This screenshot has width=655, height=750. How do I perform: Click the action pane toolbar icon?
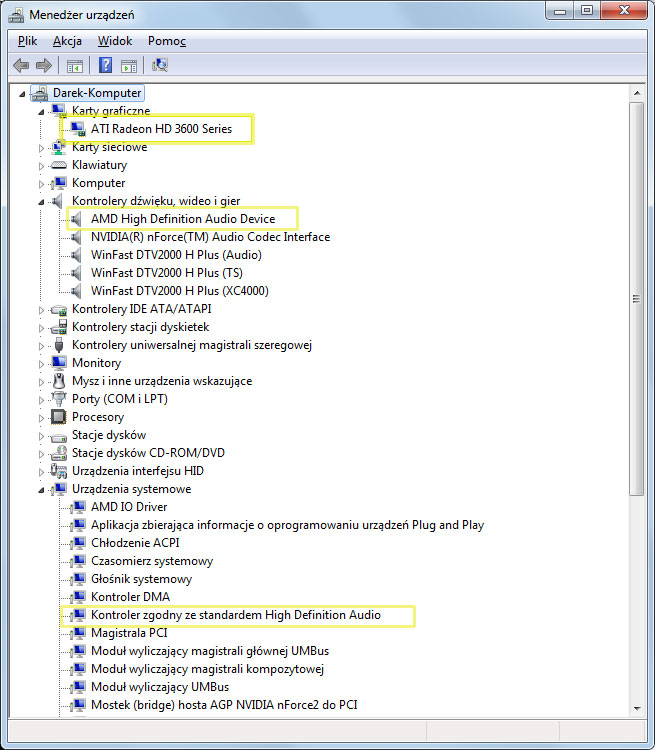click(x=129, y=66)
